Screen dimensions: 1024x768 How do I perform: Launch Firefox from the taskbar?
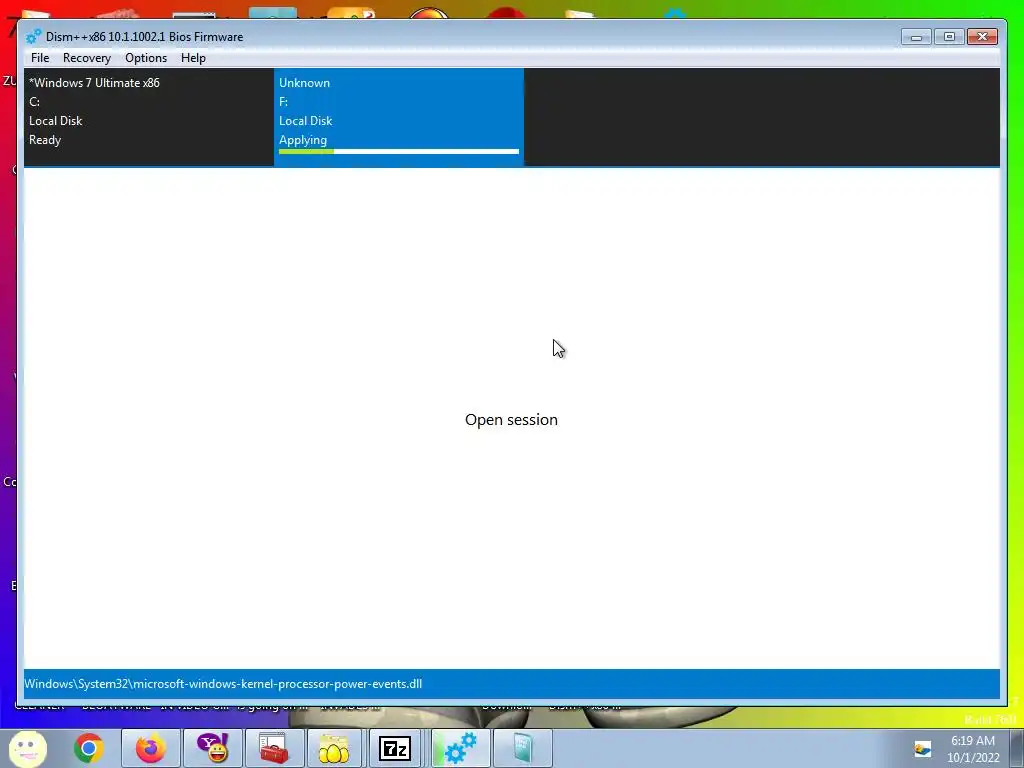(x=150, y=748)
